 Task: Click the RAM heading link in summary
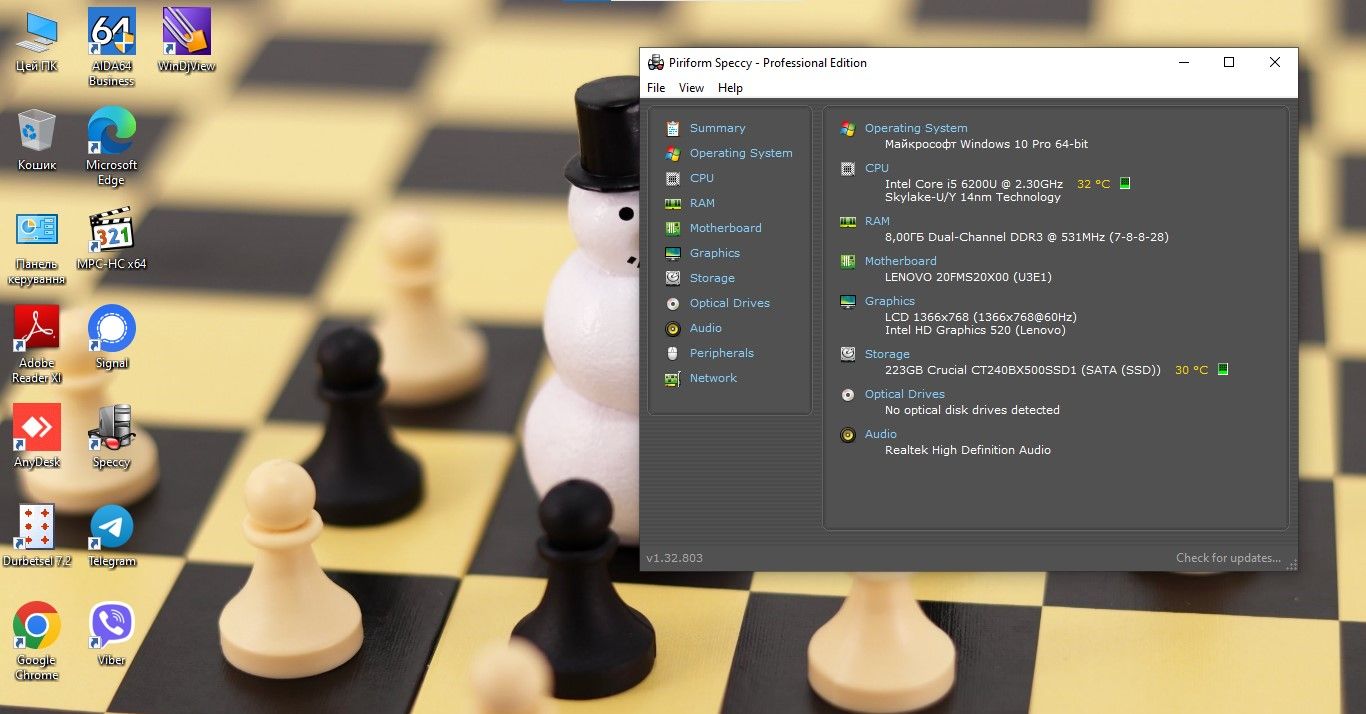coord(877,221)
